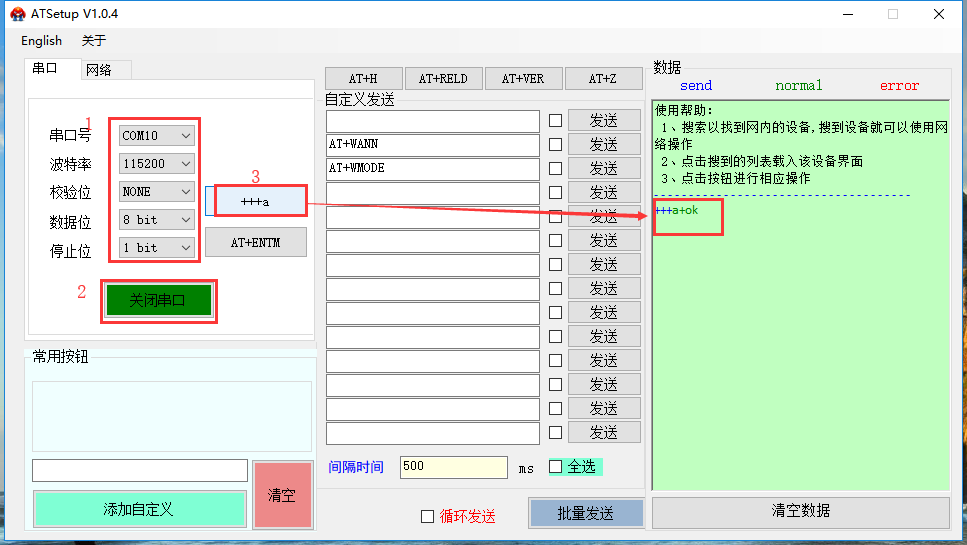Click the green 关闭串口 button
This screenshot has height=545, width=967.
158,300
